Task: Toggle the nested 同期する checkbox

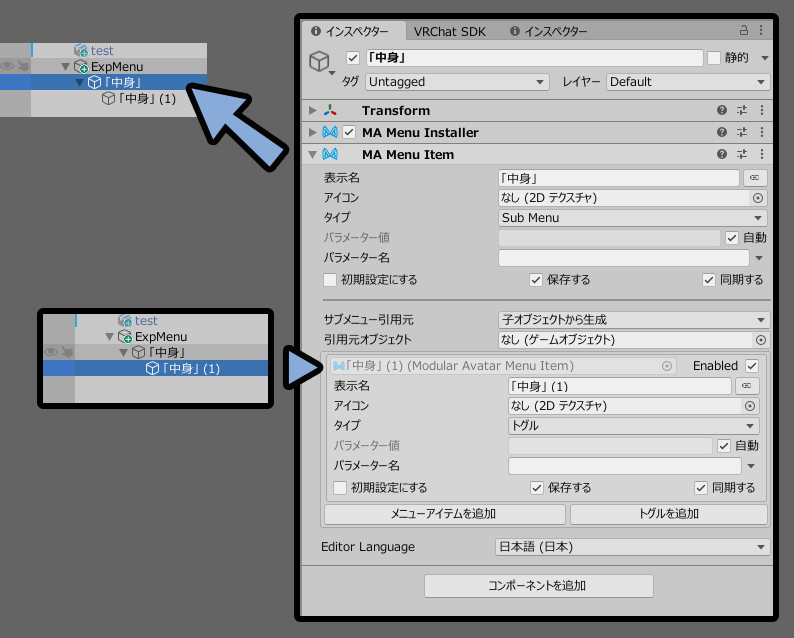Action: [x=701, y=488]
